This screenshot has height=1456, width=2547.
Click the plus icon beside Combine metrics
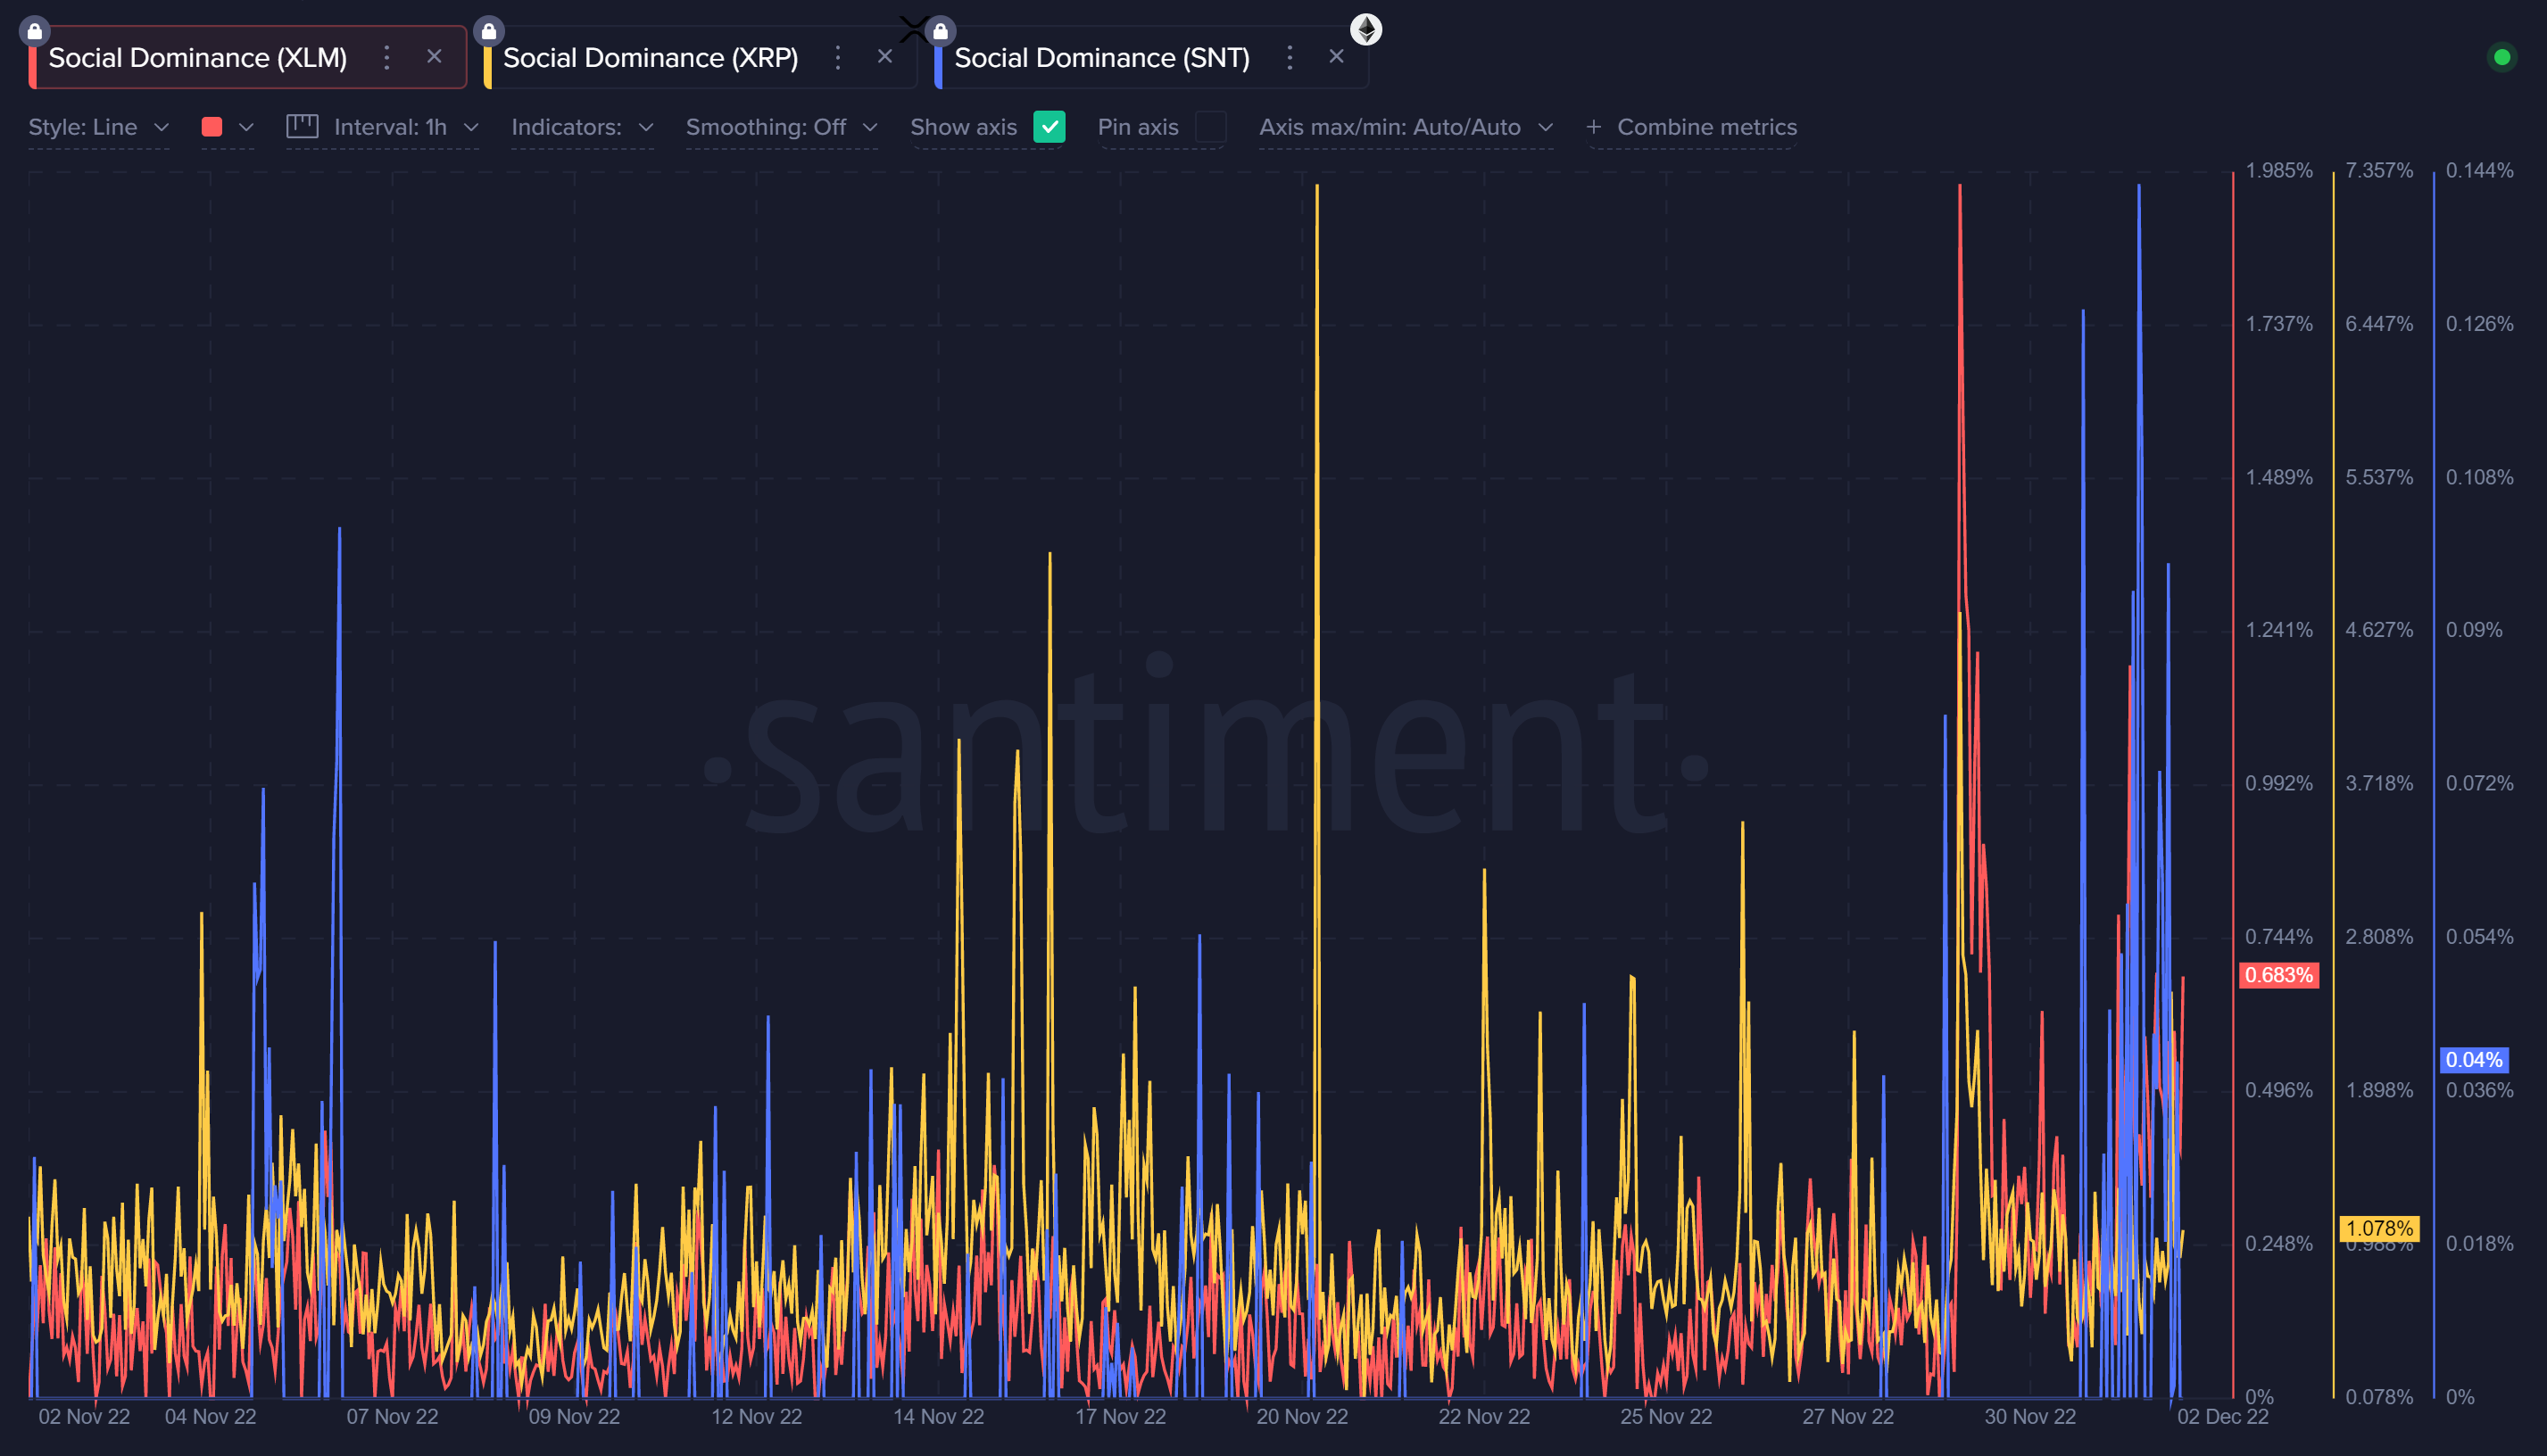tap(1594, 127)
